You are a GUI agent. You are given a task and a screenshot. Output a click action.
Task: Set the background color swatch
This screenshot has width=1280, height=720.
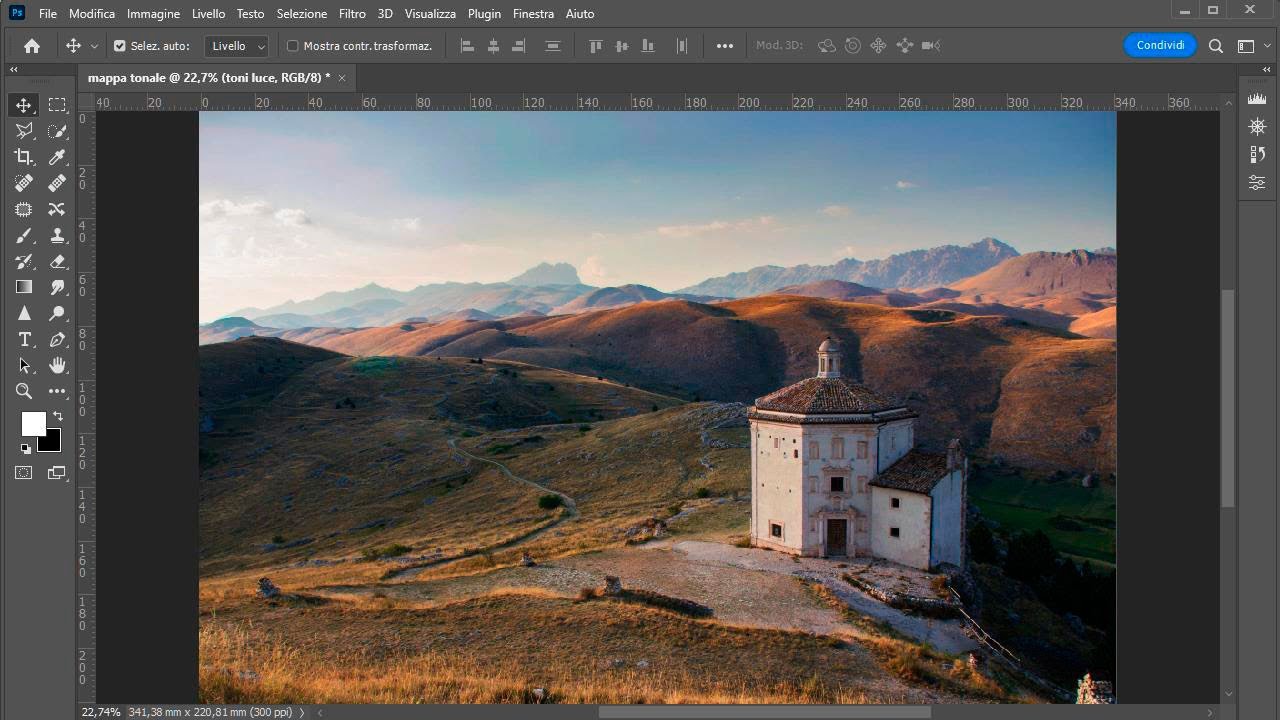pyautogui.click(x=51, y=442)
